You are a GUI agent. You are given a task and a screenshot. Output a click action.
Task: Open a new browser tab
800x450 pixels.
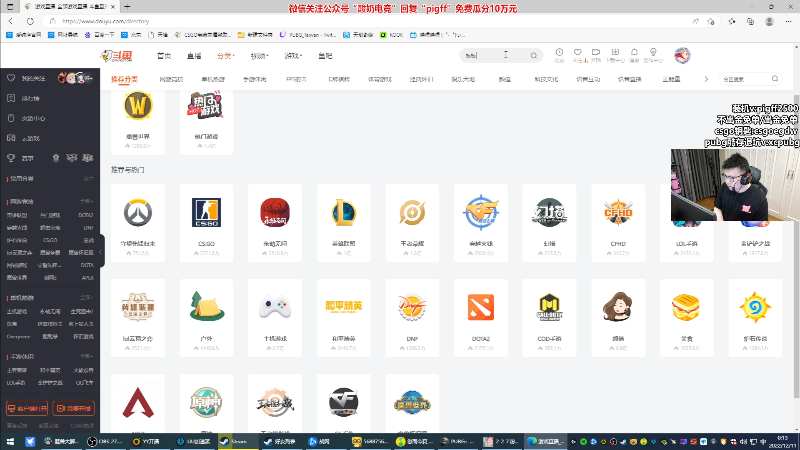point(127,7)
